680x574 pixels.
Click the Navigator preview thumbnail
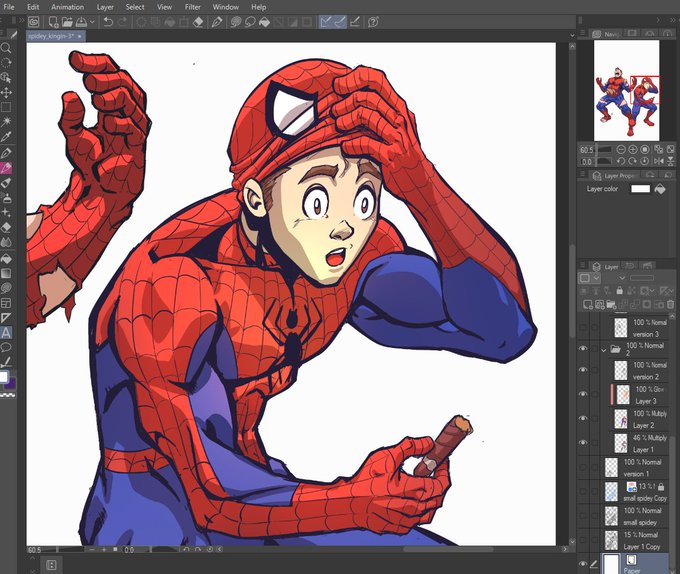[x=626, y=90]
